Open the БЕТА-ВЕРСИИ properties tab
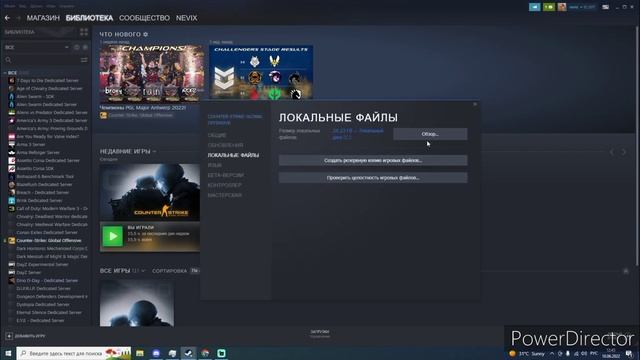 point(225,175)
